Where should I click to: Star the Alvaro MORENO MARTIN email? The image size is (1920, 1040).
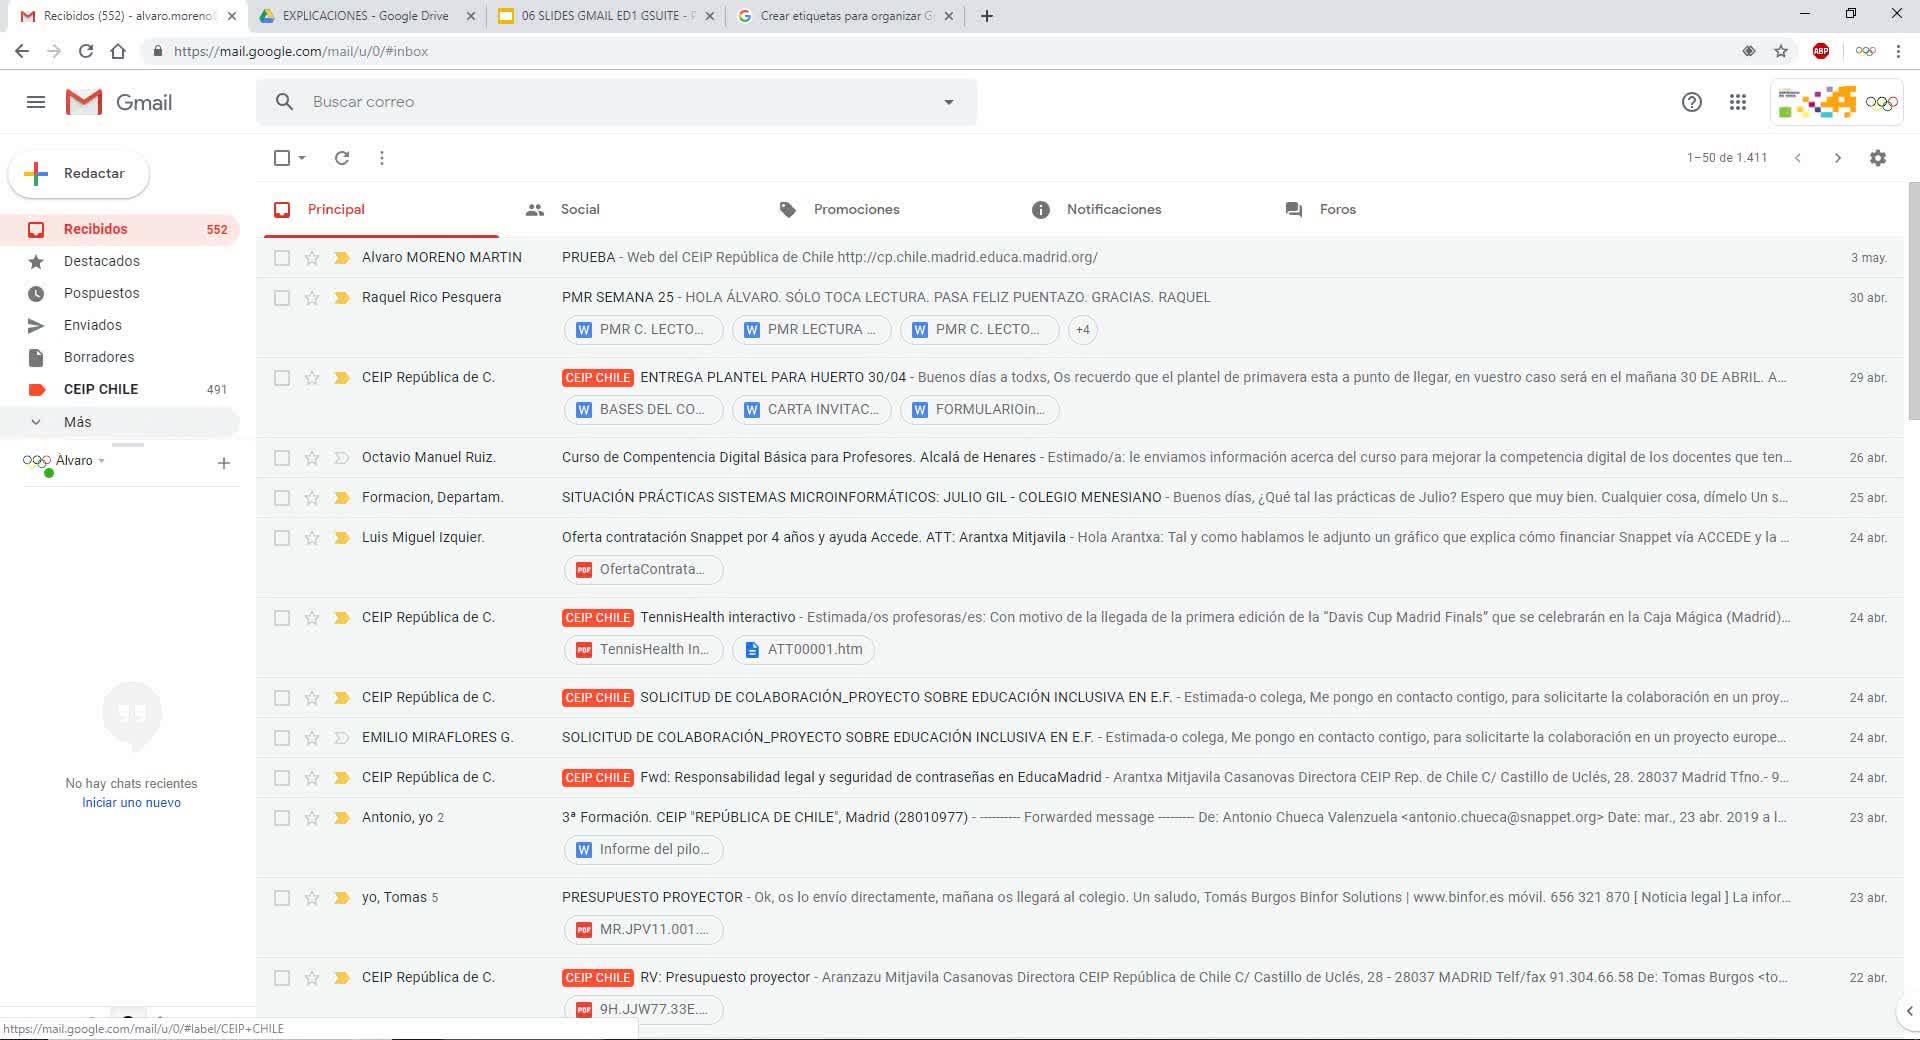click(x=312, y=258)
